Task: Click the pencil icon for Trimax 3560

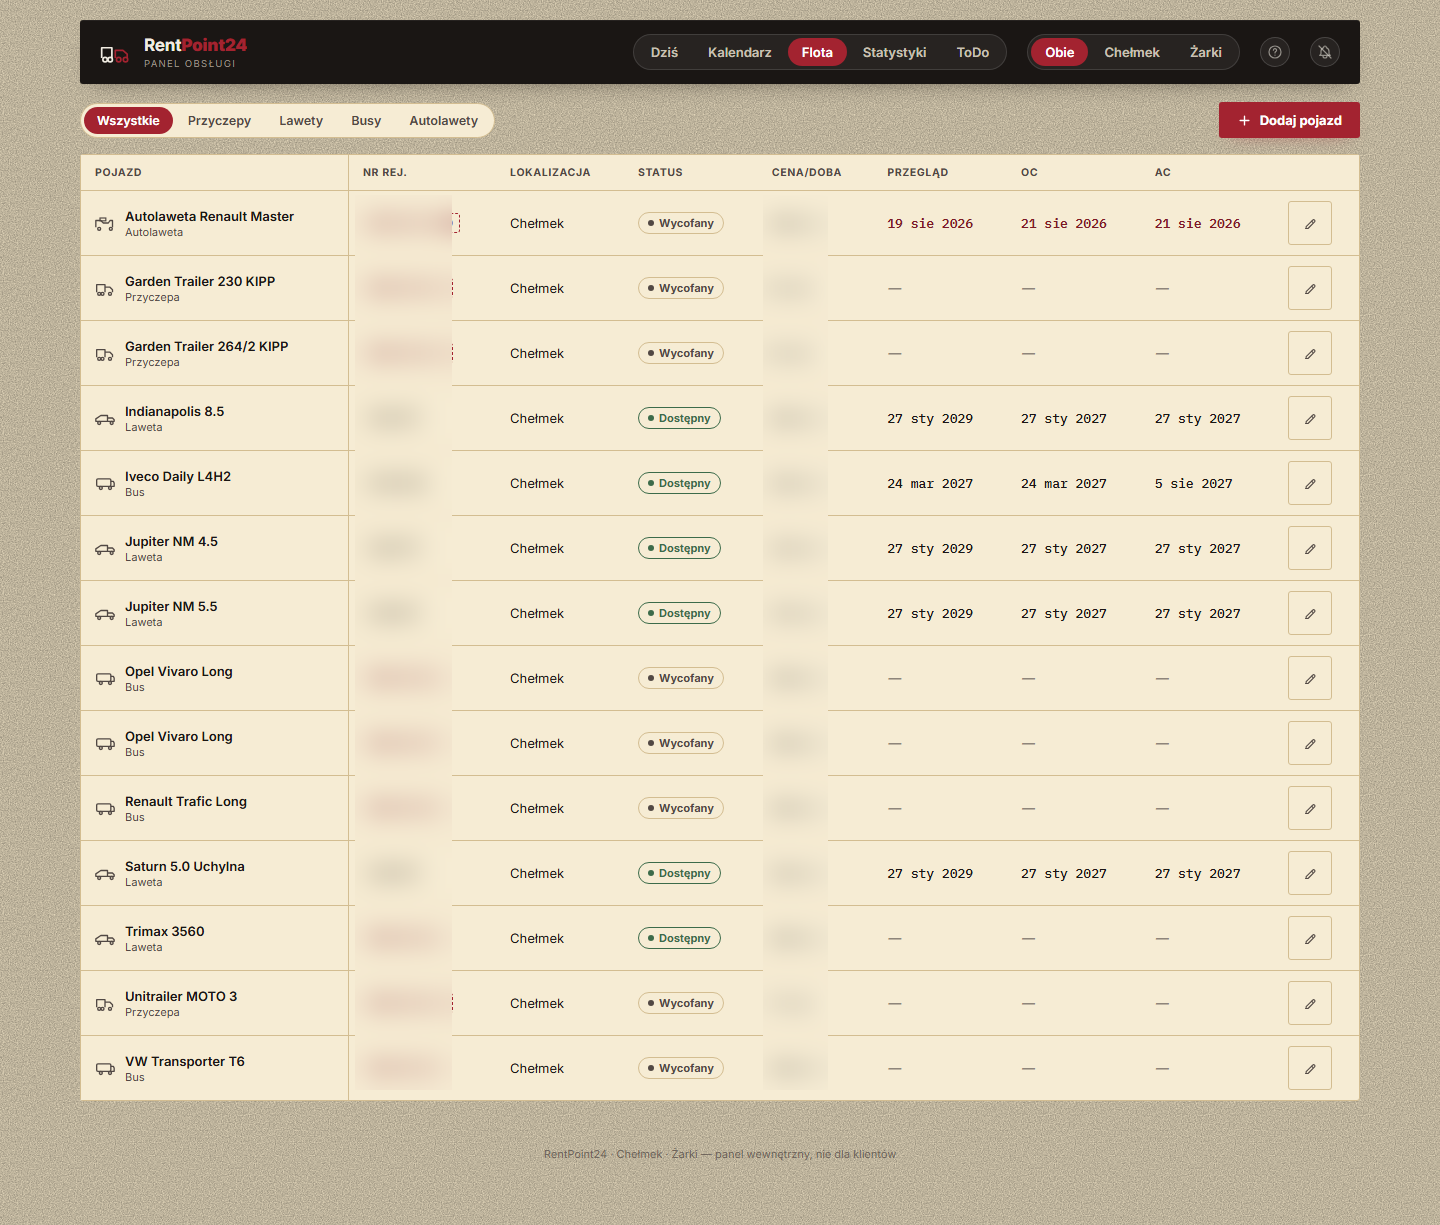Action: 1310,938
